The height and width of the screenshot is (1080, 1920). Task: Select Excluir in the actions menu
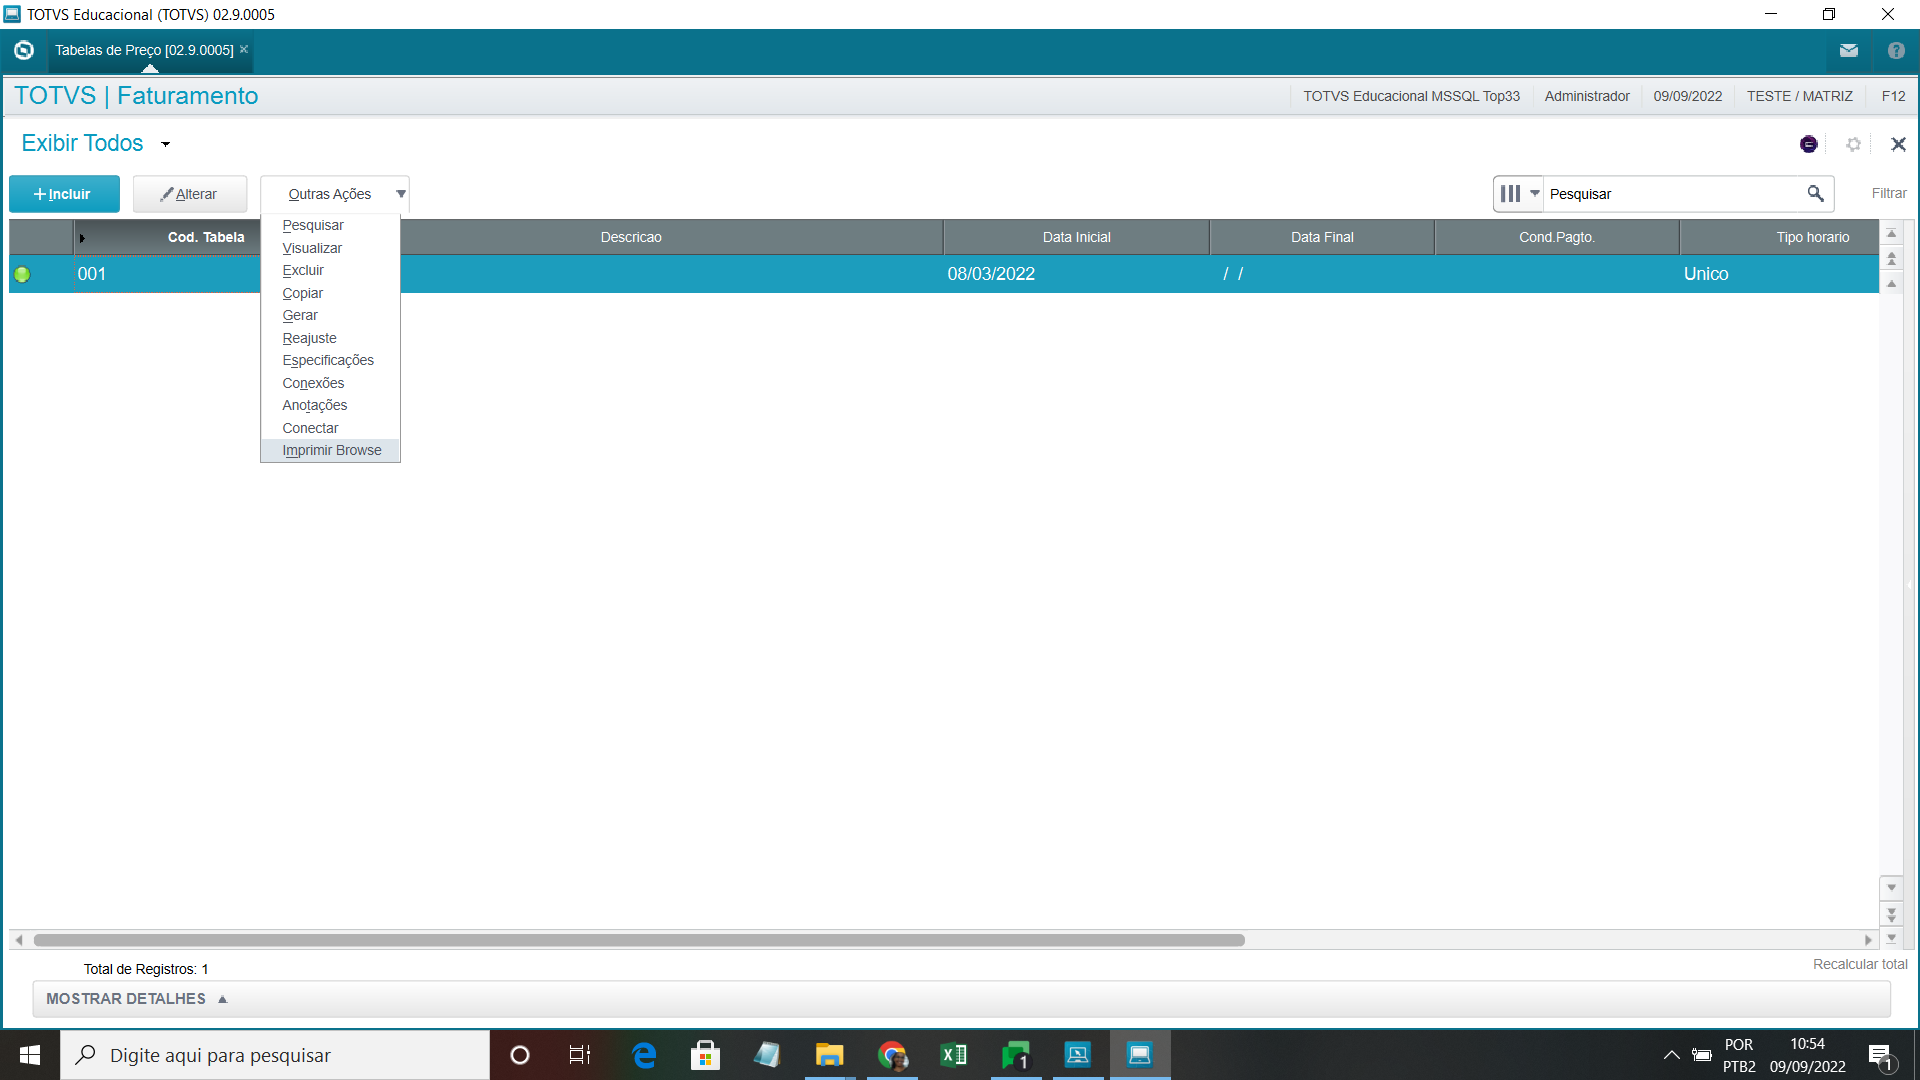(303, 270)
